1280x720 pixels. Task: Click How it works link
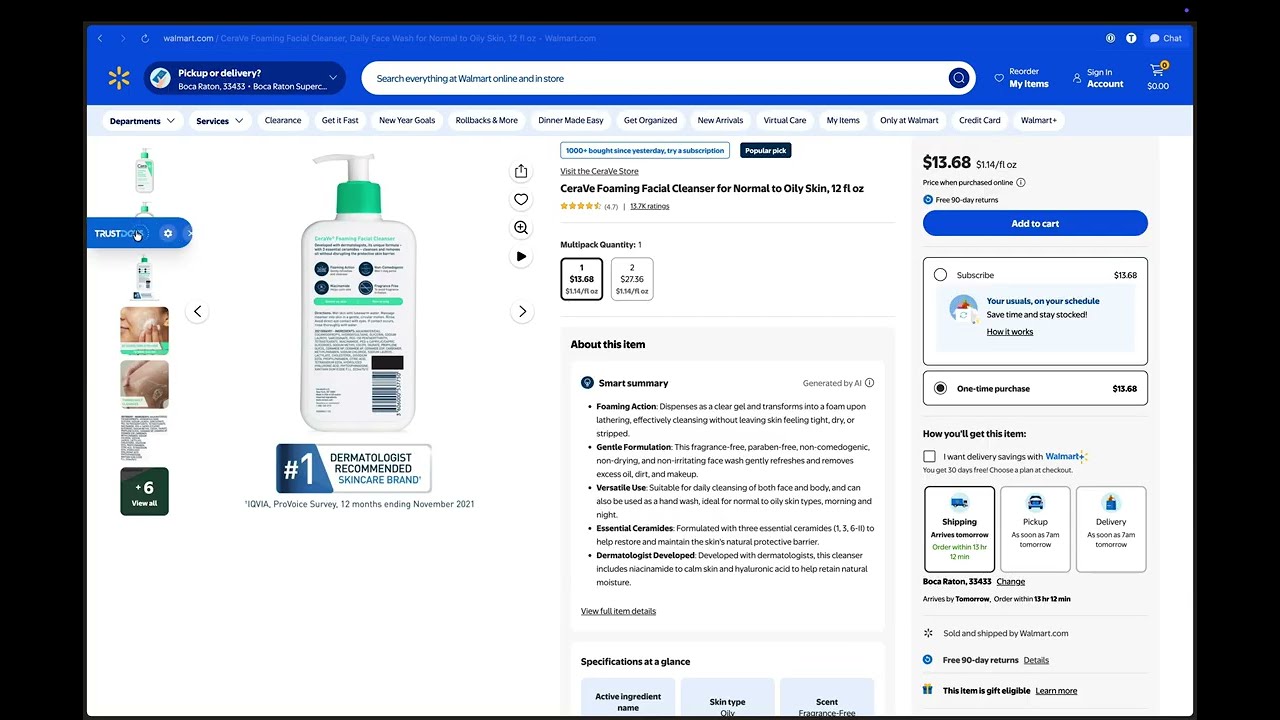(x=1010, y=332)
